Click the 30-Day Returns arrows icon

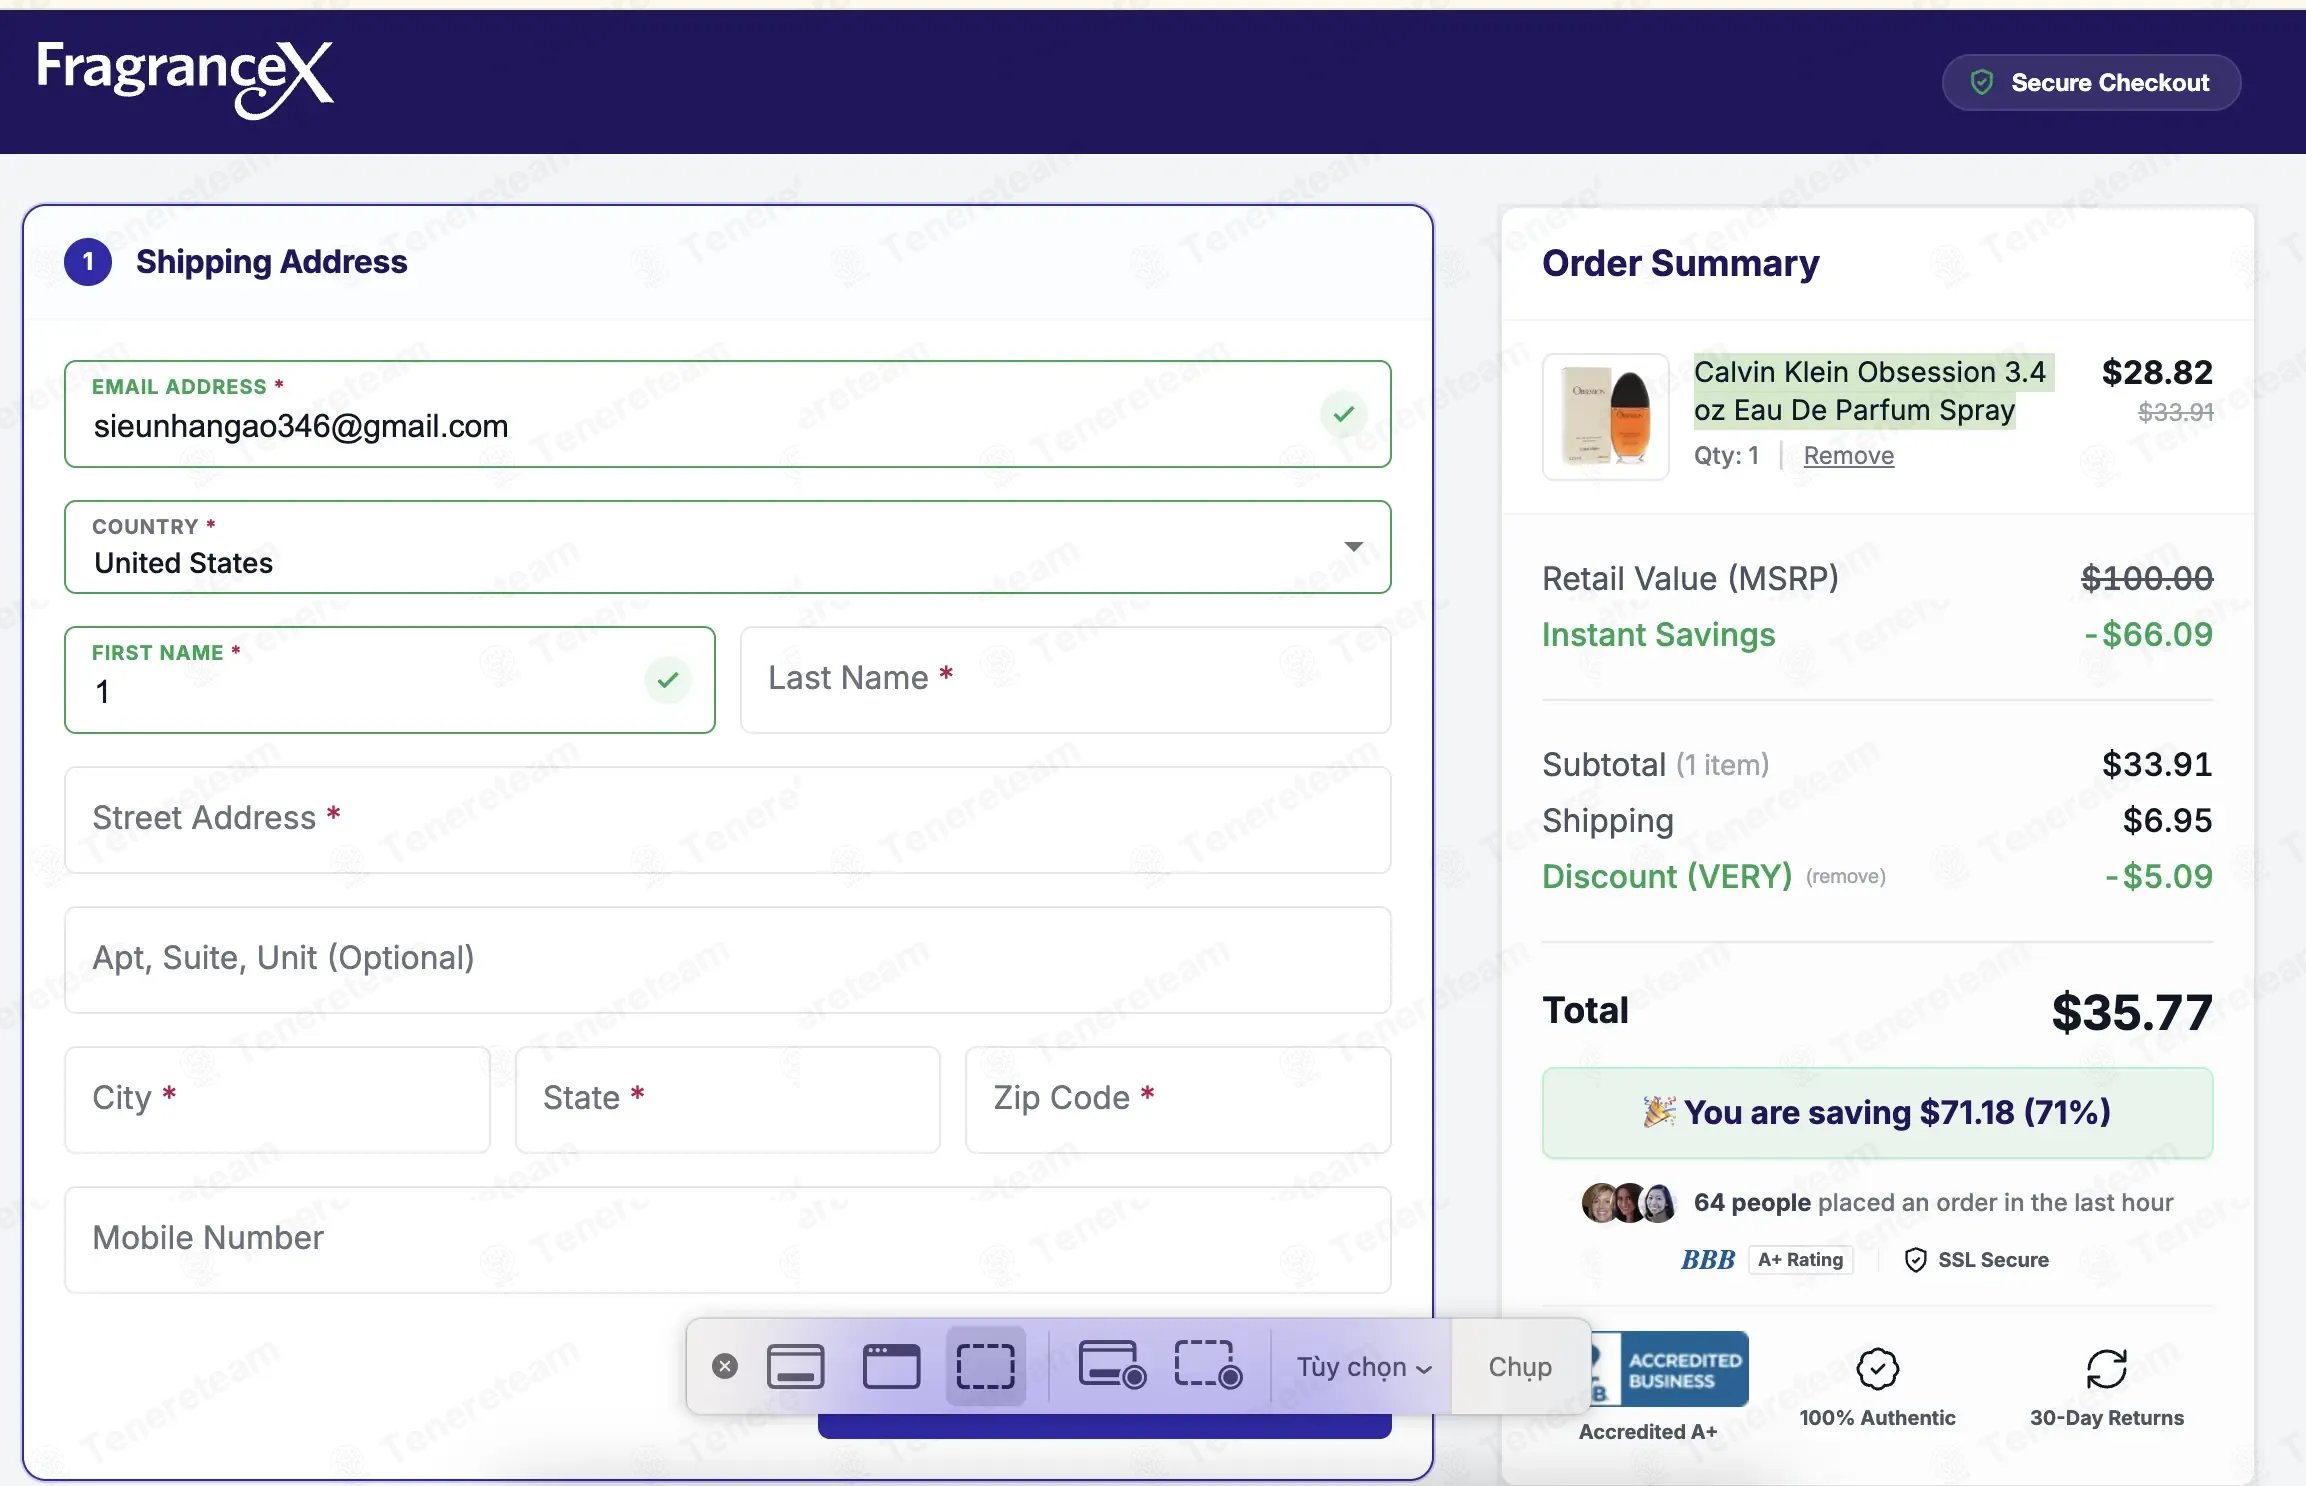pos(2107,1369)
